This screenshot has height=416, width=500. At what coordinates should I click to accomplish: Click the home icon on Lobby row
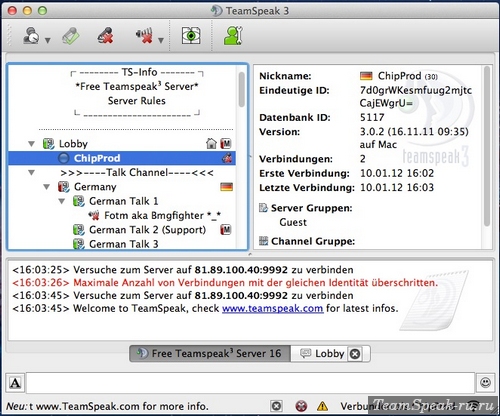[x=211, y=143]
